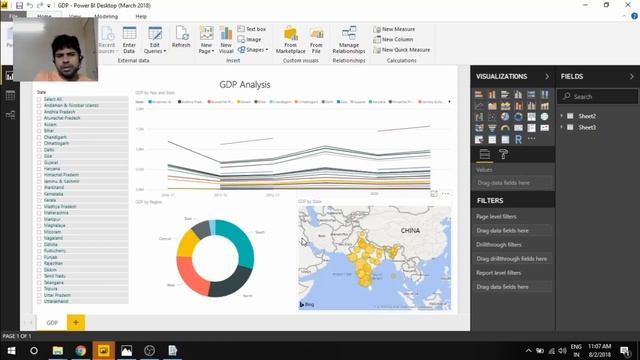This screenshot has width=640, height=360.
Task: Click the Bing map visual
Action: pyautogui.click(x=375, y=258)
